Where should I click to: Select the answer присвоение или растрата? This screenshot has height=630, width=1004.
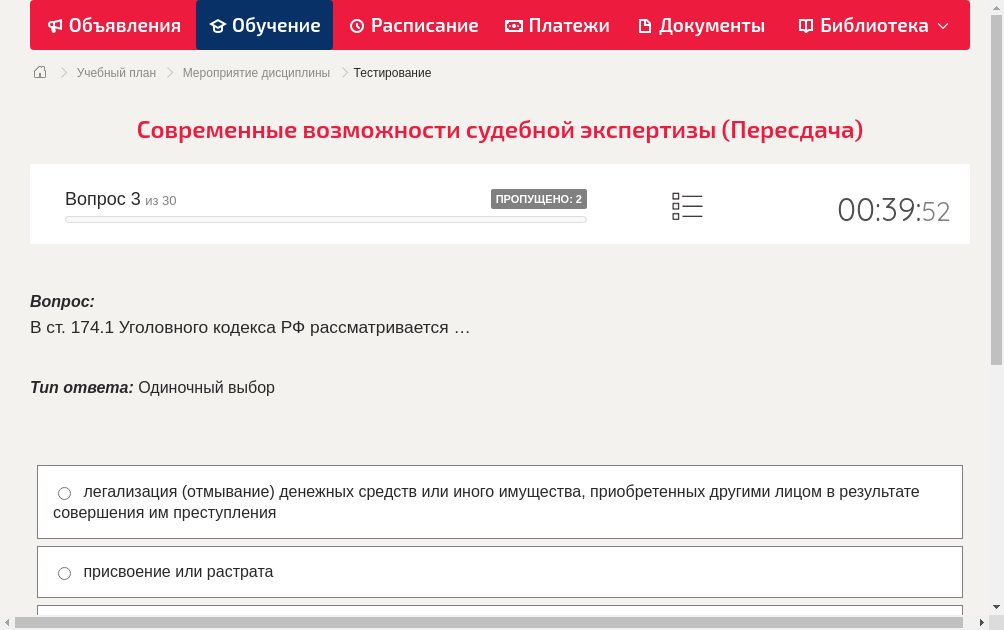[64, 572]
